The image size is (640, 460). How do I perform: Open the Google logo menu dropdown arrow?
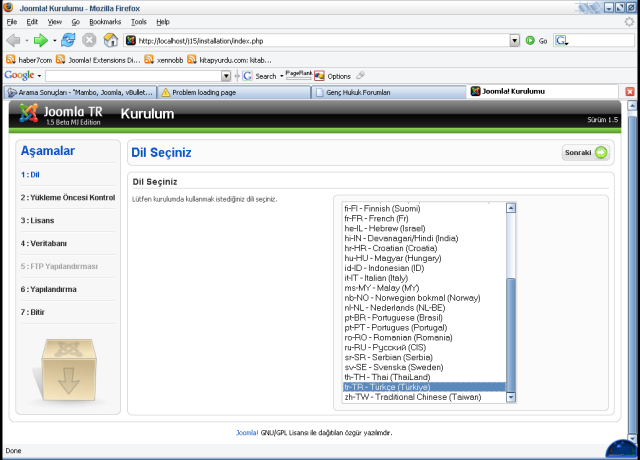tap(39, 76)
